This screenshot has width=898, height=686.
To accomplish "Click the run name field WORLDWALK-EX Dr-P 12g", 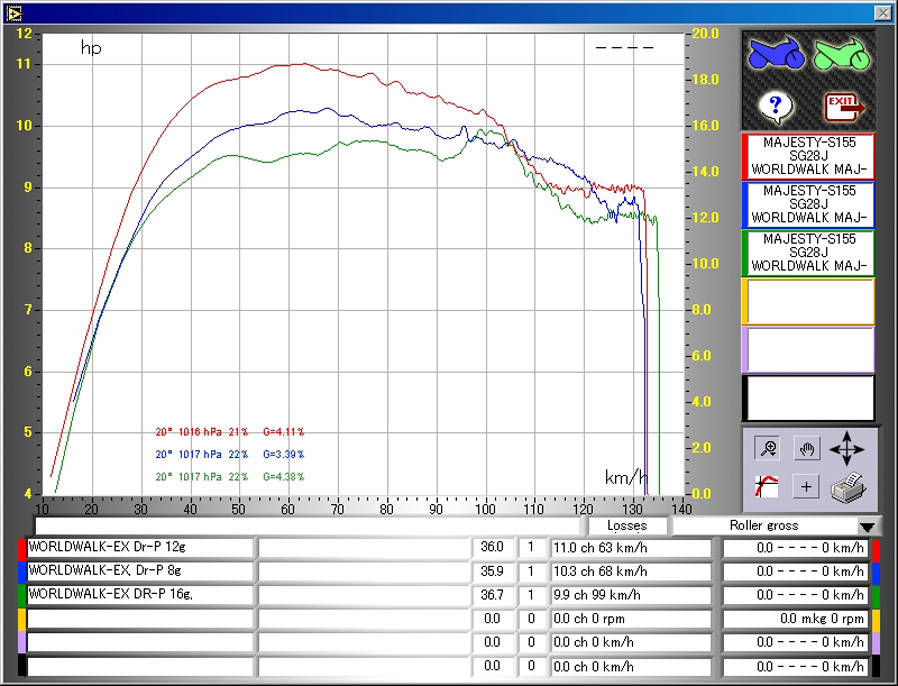I will pyautogui.click(x=140, y=548).
